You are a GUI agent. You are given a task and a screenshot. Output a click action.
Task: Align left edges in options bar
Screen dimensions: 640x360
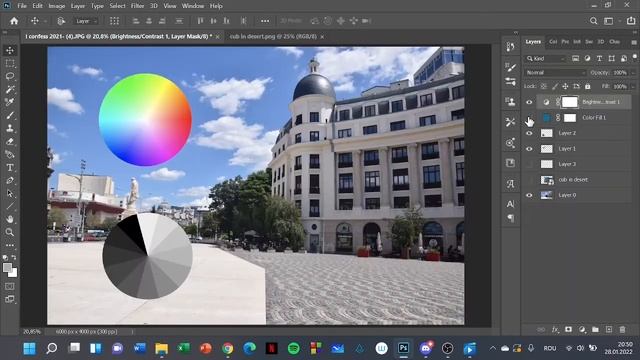[136, 21]
